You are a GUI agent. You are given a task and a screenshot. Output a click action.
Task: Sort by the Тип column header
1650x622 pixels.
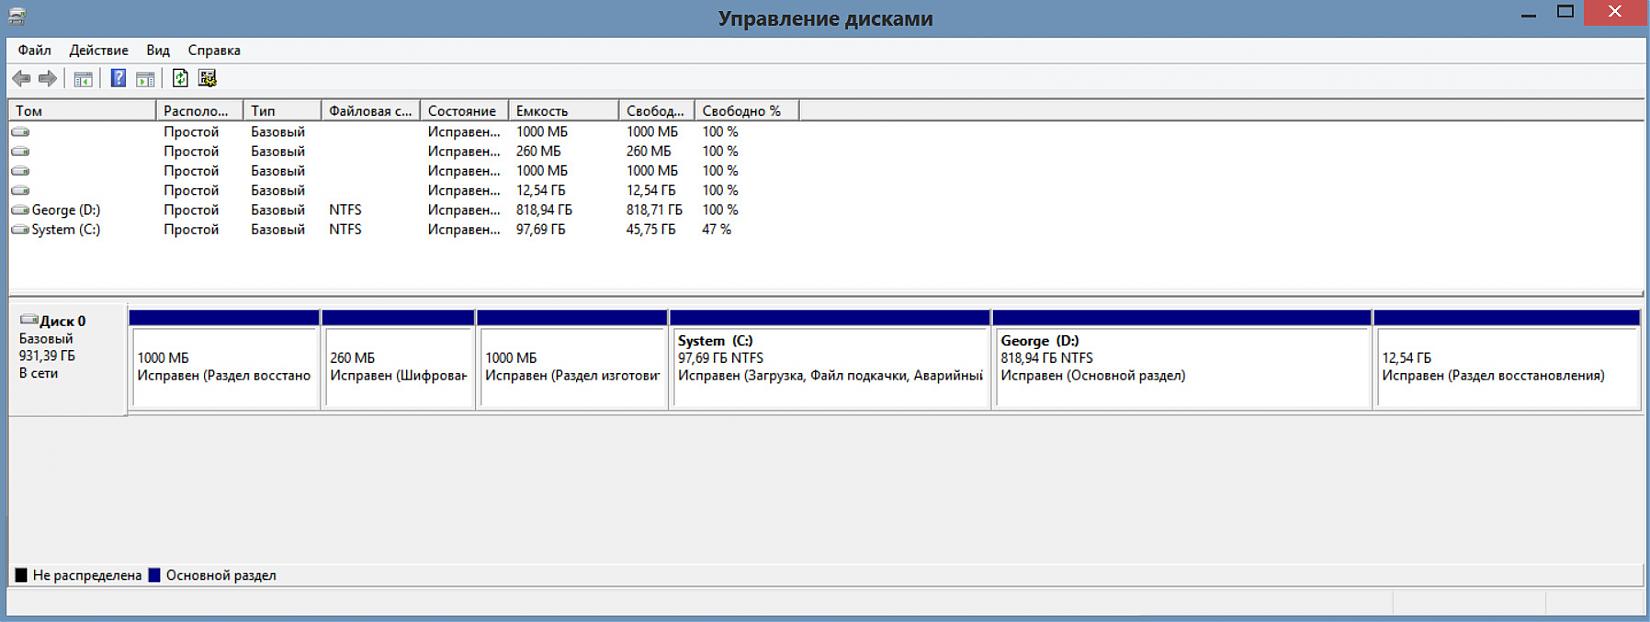pos(282,111)
